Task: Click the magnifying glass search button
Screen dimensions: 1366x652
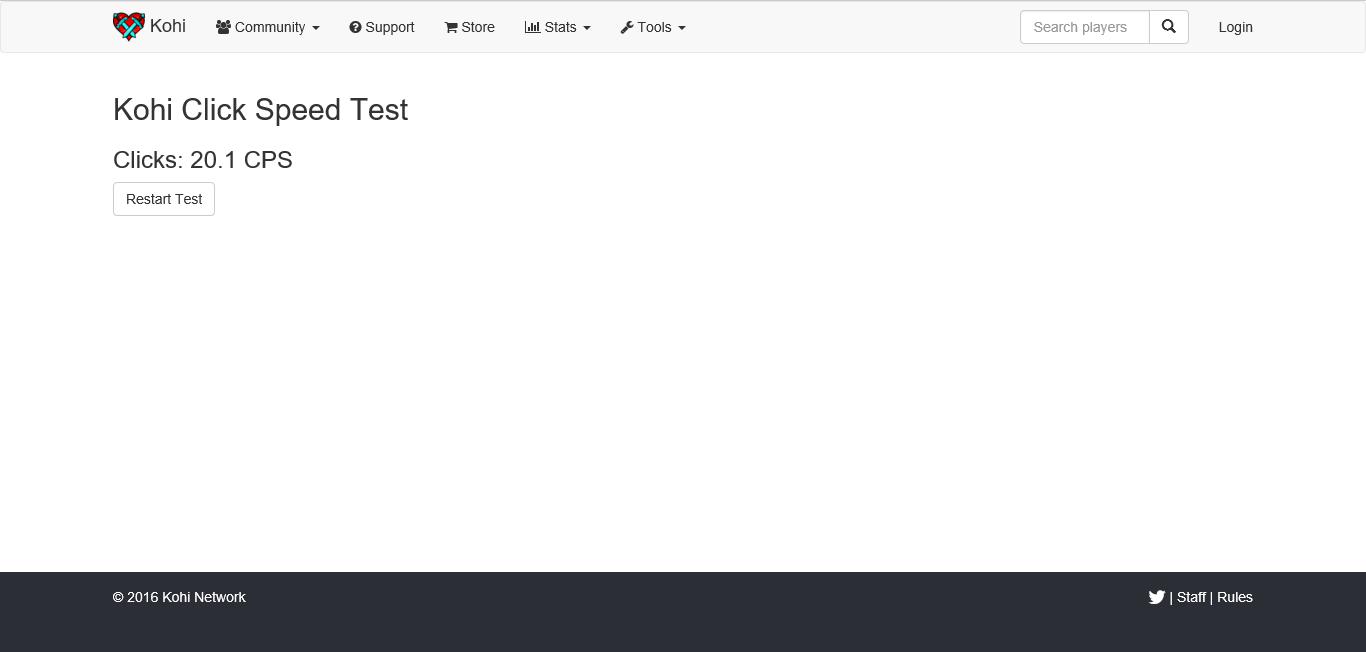Action: [x=1169, y=27]
